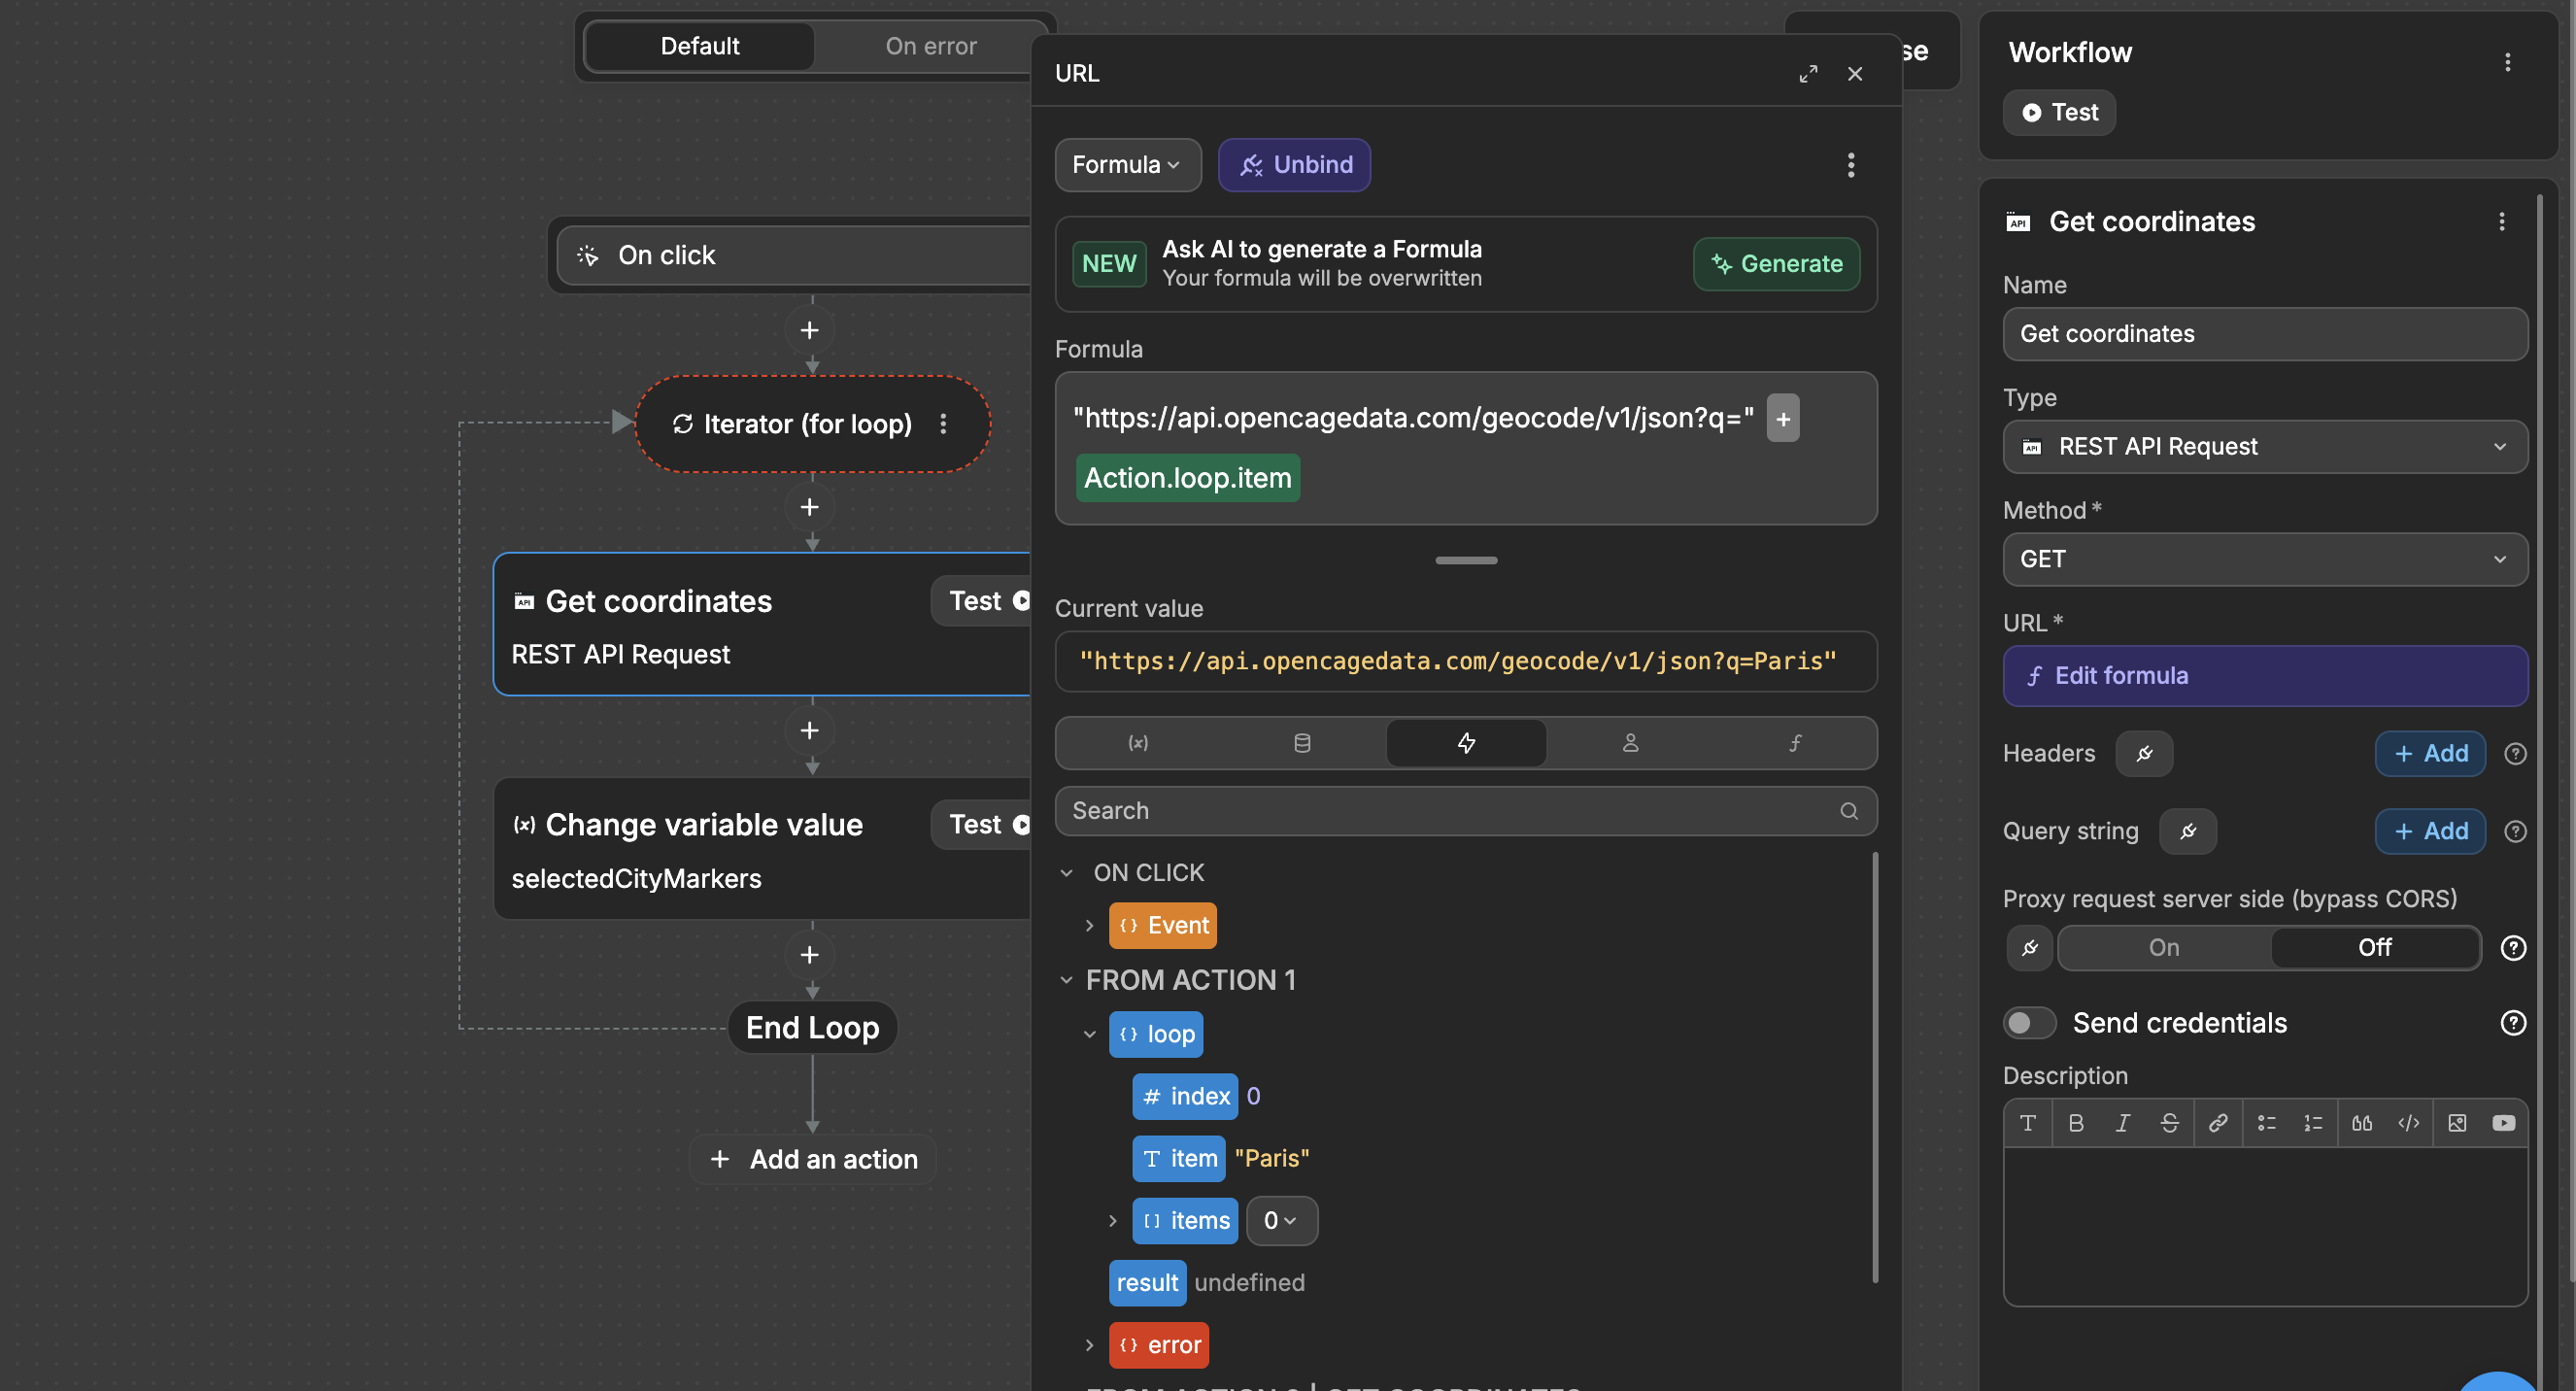This screenshot has width=2576, height=1391.
Task: Toggle the Send credentials switch
Action: (x=2029, y=1022)
